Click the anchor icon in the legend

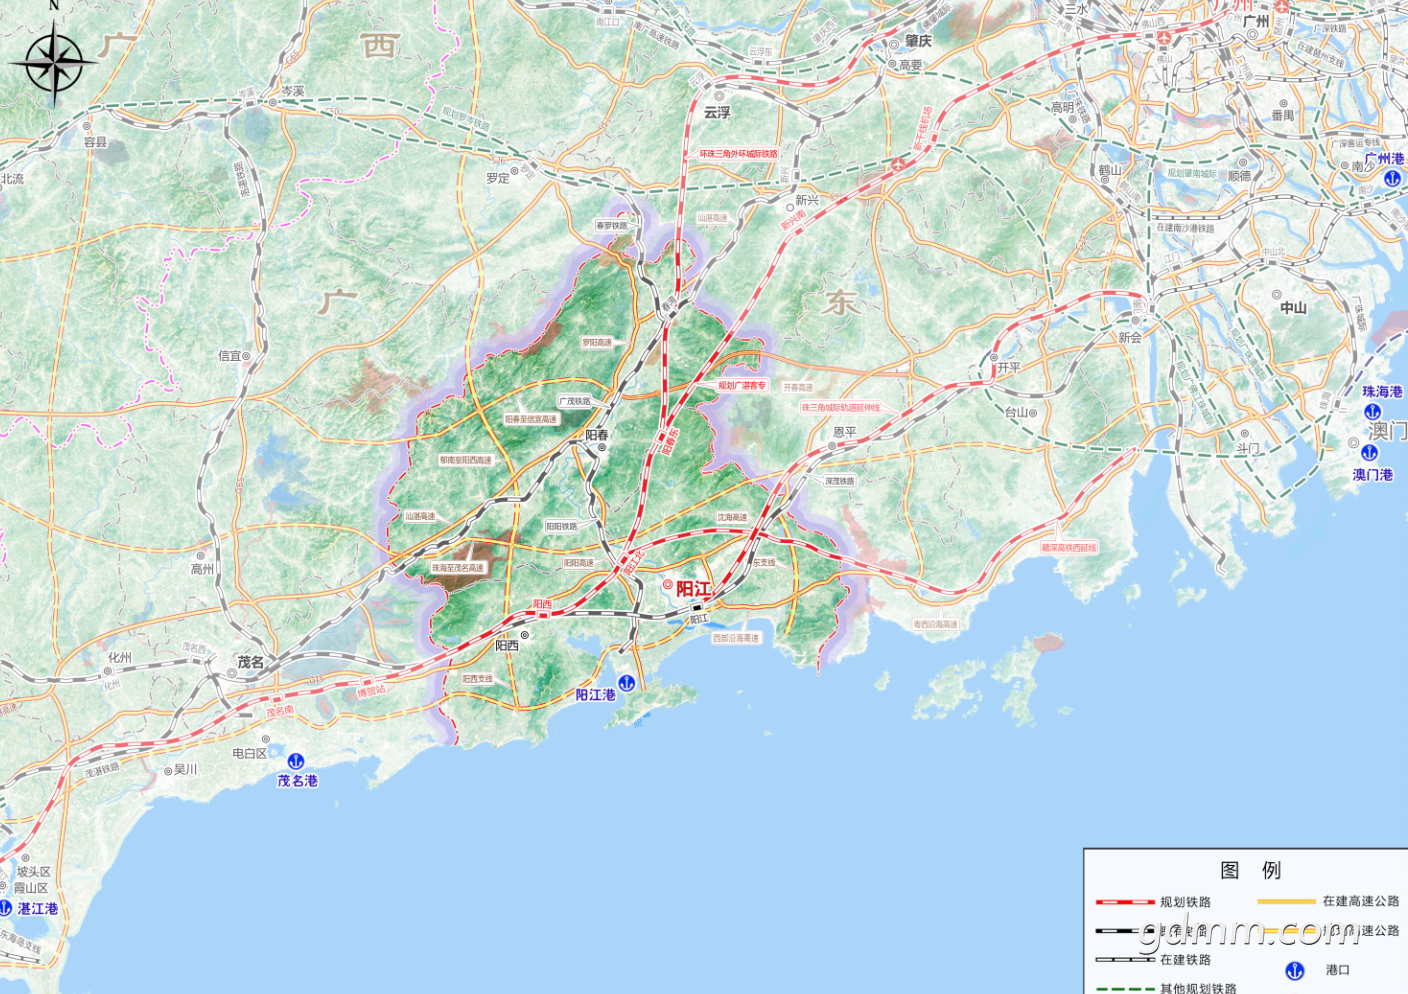pos(1294,970)
